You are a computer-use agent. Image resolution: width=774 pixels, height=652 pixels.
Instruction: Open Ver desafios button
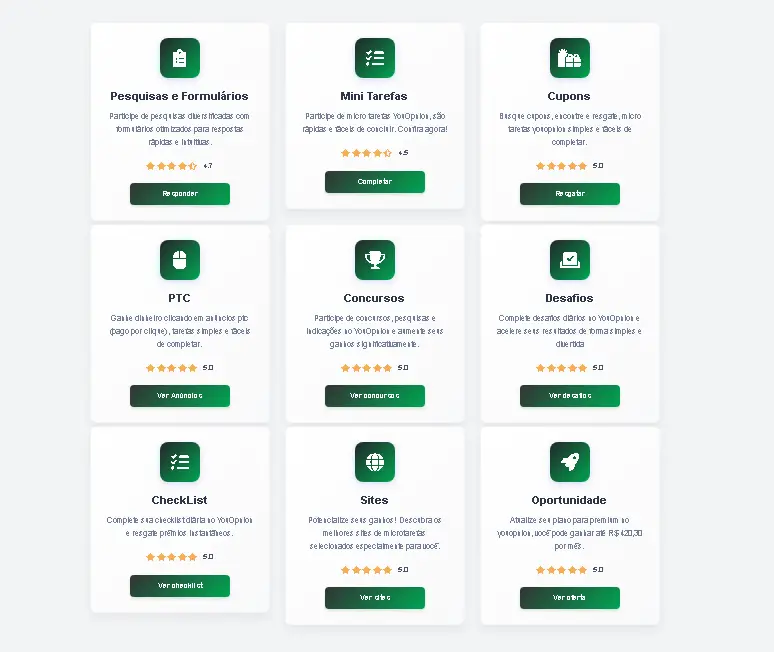pos(570,396)
